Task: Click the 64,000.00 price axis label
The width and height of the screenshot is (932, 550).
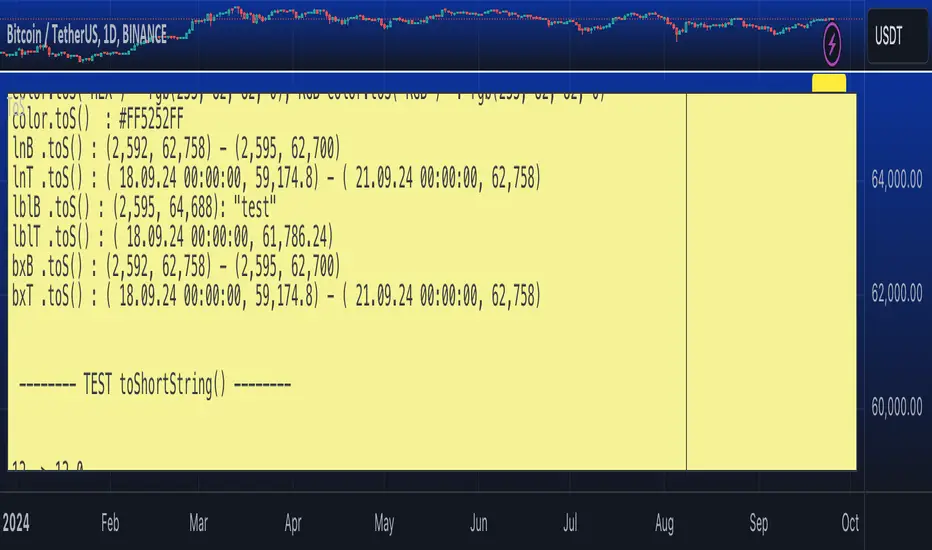Action: (897, 179)
